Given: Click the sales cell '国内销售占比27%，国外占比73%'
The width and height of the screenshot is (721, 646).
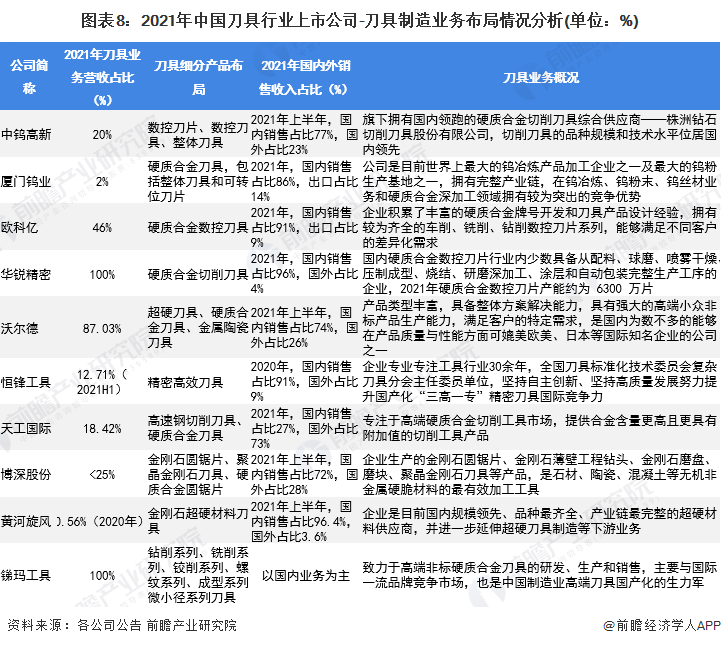Looking at the screenshot, I should tap(304, 429).
